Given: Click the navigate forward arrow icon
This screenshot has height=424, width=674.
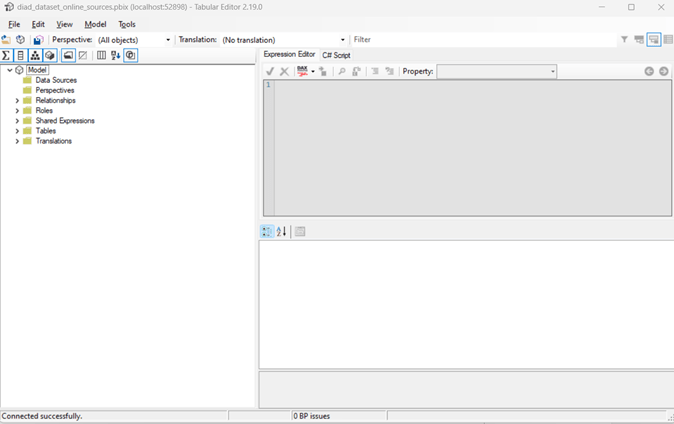Looking at the screenshot, I should 664,72.
